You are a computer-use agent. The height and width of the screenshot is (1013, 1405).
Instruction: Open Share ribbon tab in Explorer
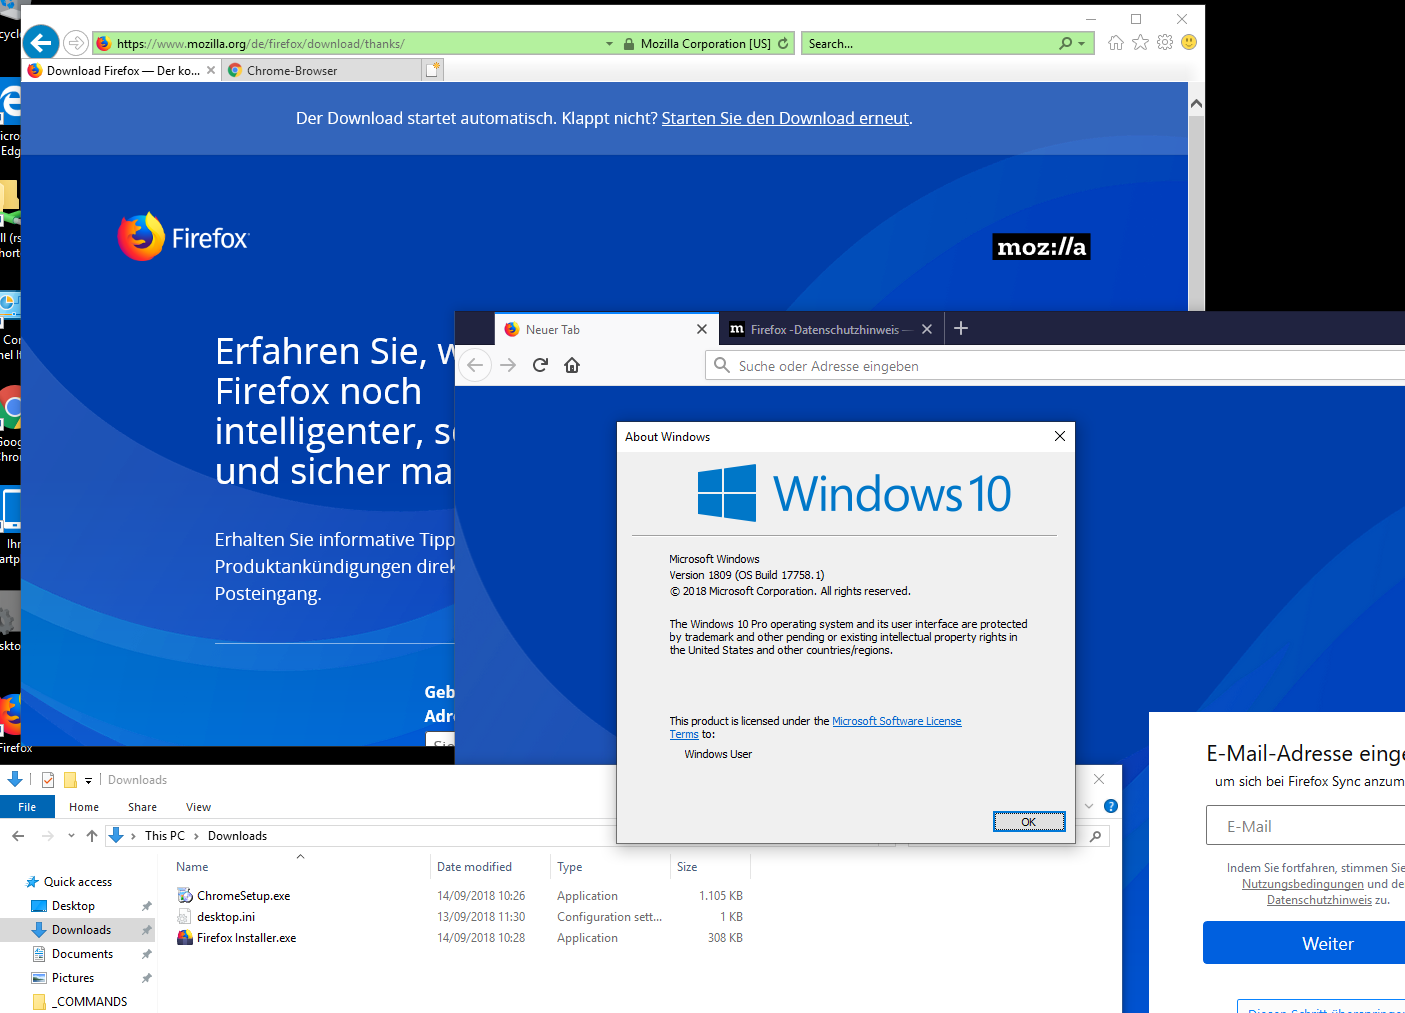(142, 807)
